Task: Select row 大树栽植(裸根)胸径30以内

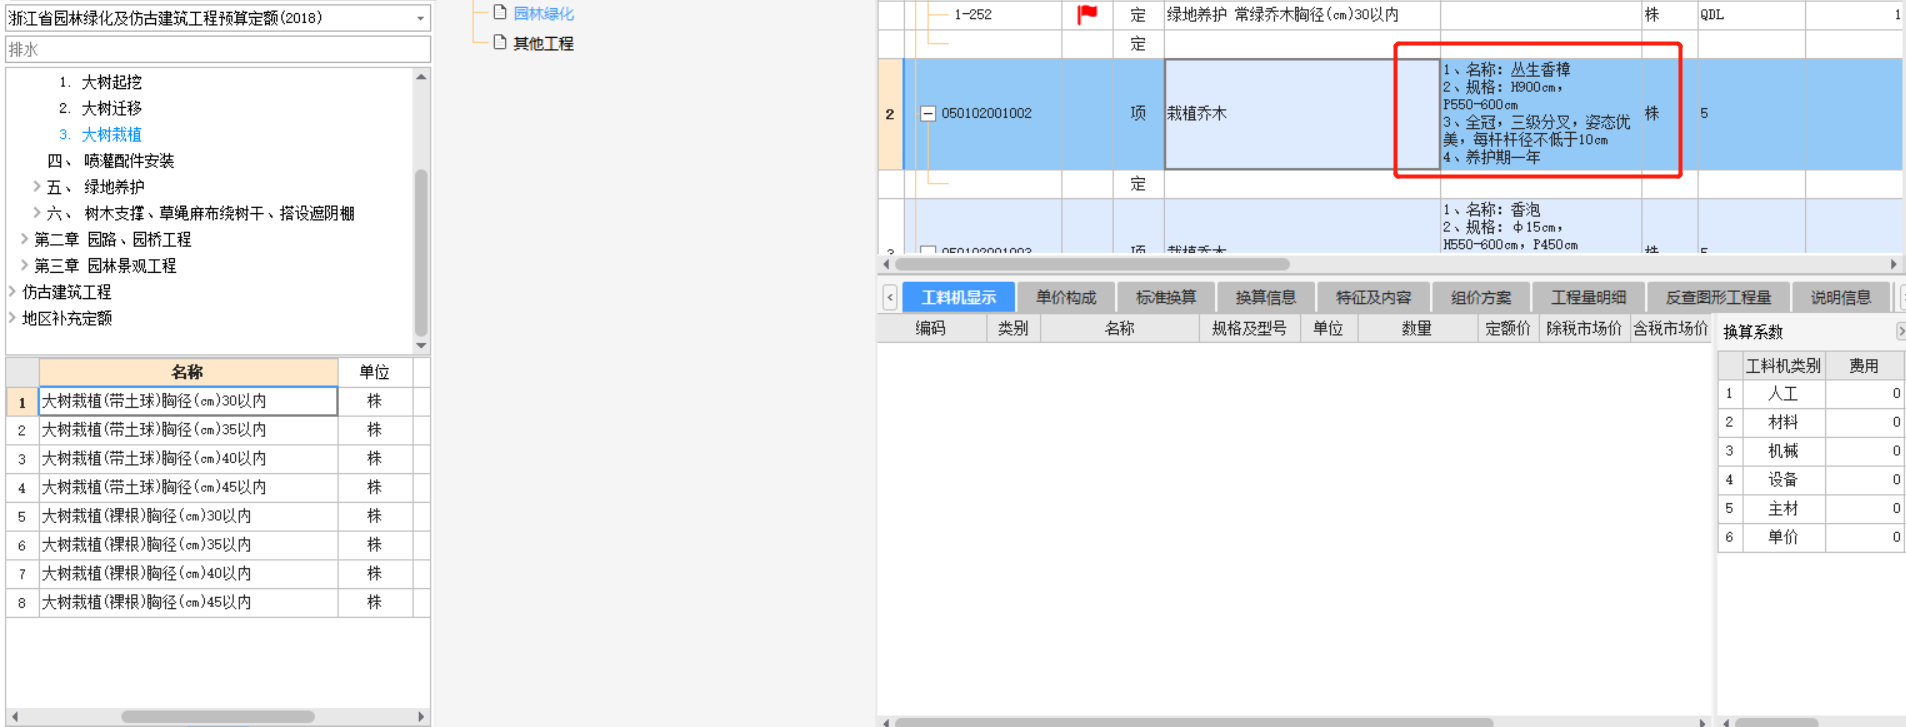Action: pyautogui.click(x=188, y=516)
